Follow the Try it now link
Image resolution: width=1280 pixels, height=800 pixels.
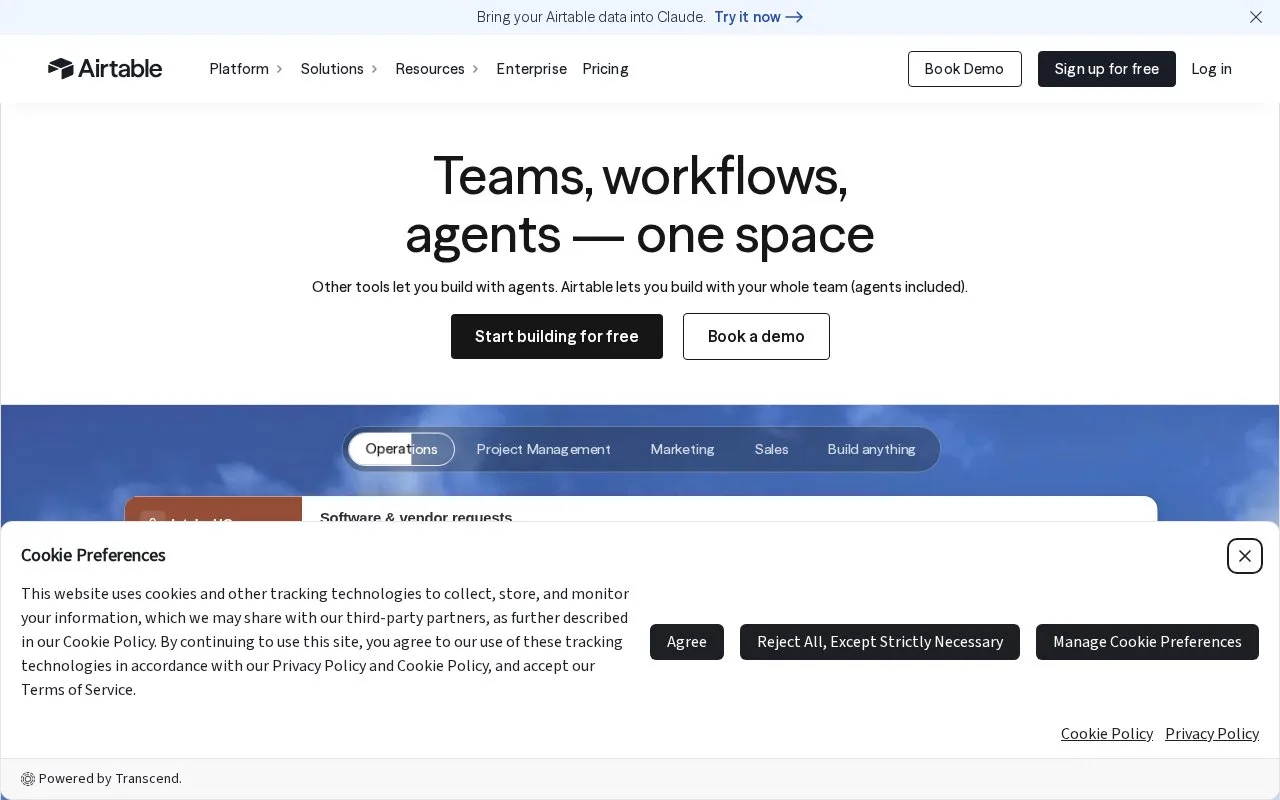pos(758,17)
